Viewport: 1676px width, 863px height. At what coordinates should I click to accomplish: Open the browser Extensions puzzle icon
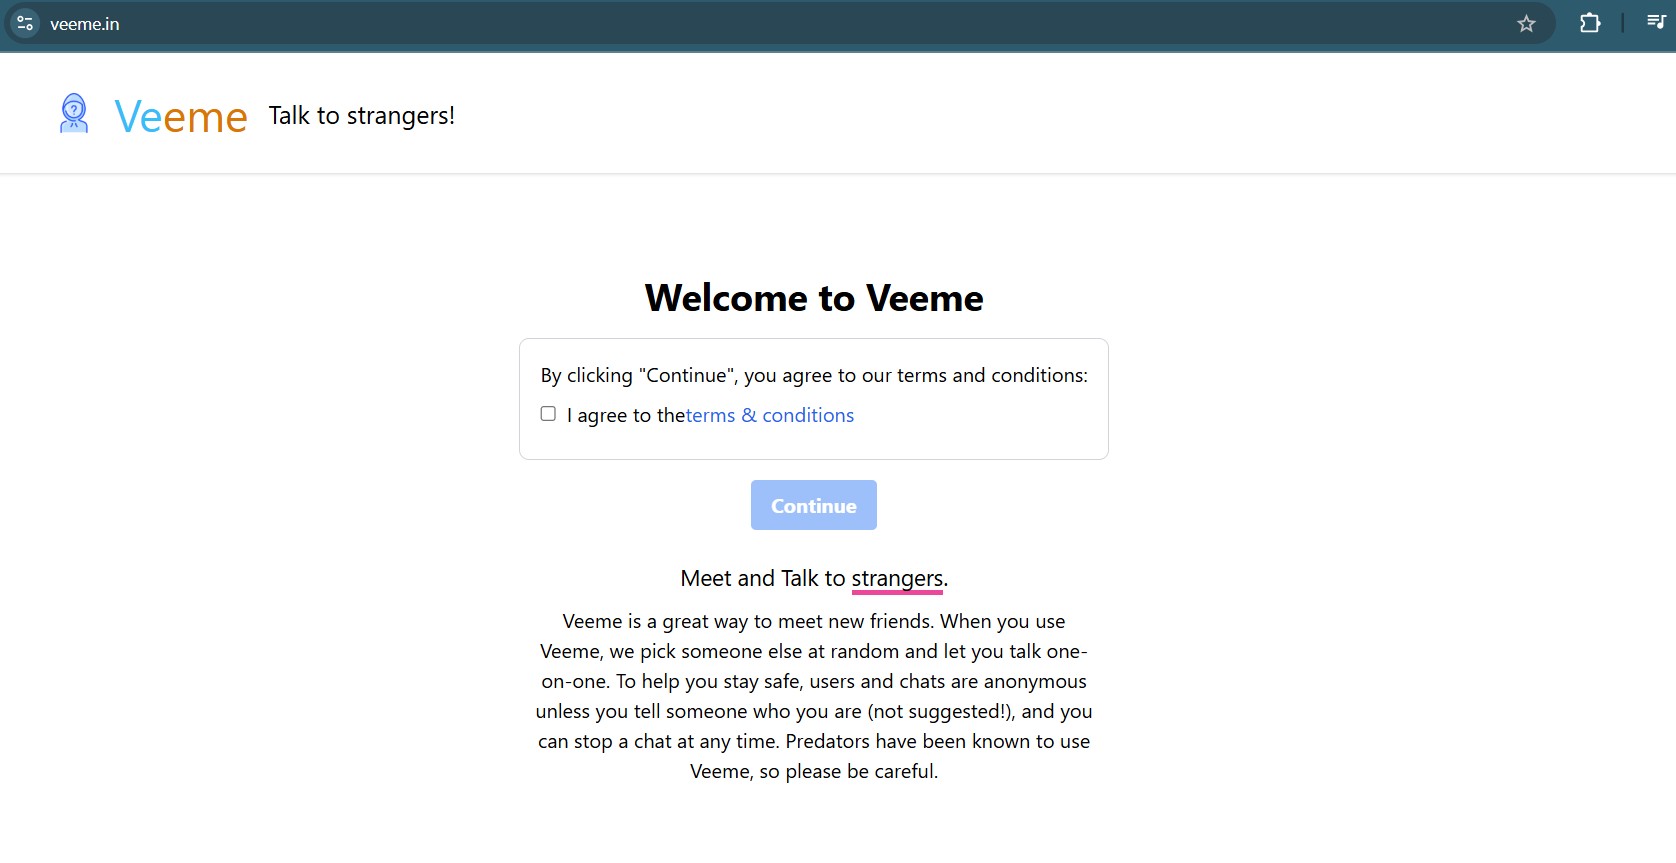coord(1590,22)
